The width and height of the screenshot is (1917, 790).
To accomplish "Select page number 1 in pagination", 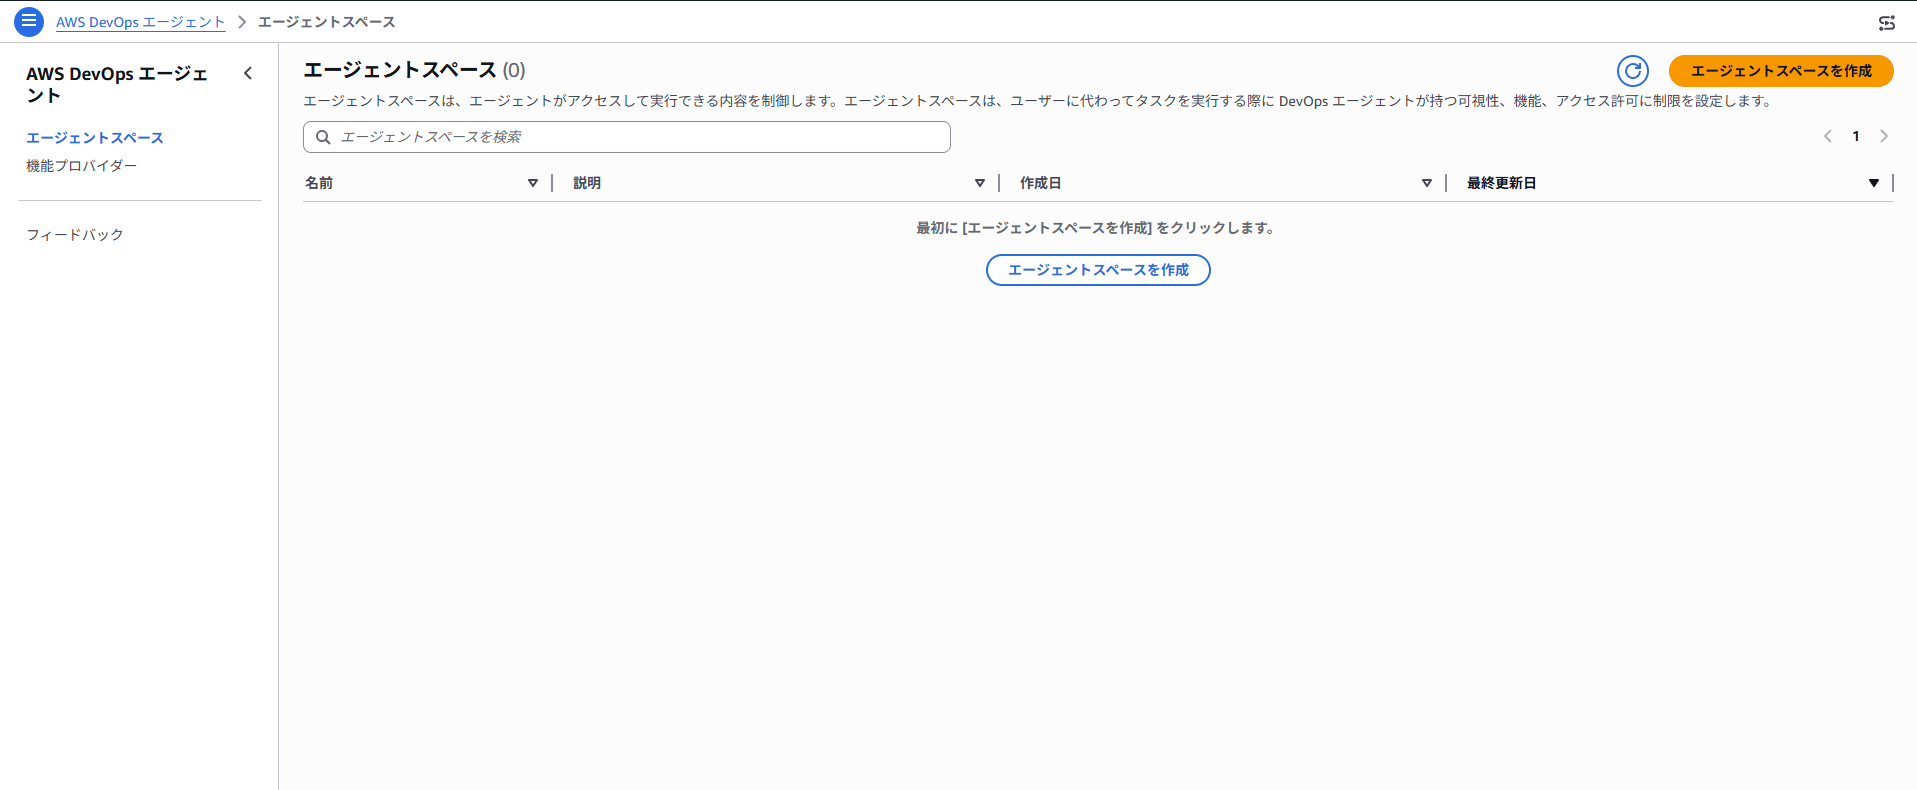I will 1856,136.
